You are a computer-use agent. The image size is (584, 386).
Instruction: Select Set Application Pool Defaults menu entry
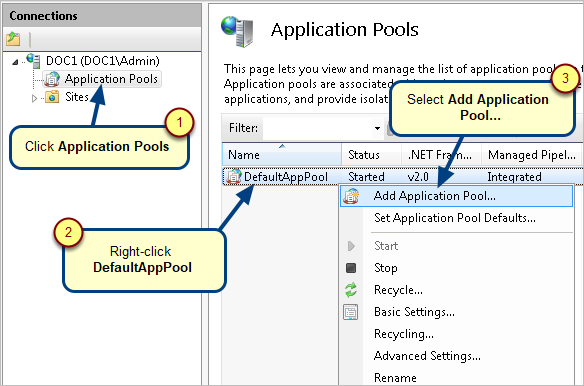point(457,218)
